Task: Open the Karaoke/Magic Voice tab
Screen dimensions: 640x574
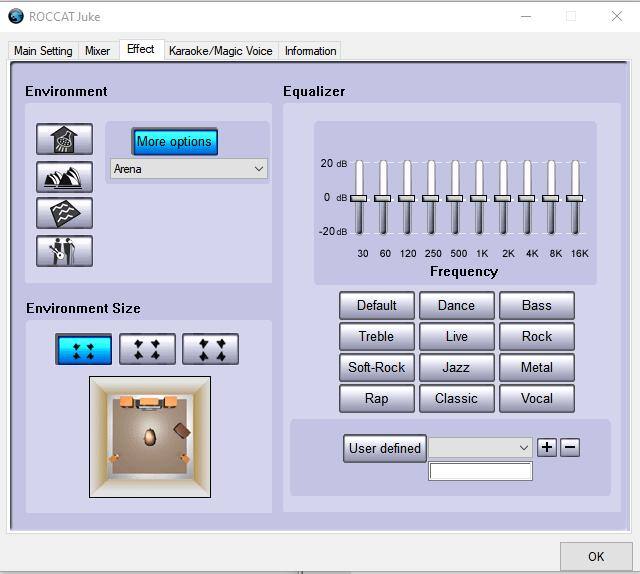Action: coord(220,51)
